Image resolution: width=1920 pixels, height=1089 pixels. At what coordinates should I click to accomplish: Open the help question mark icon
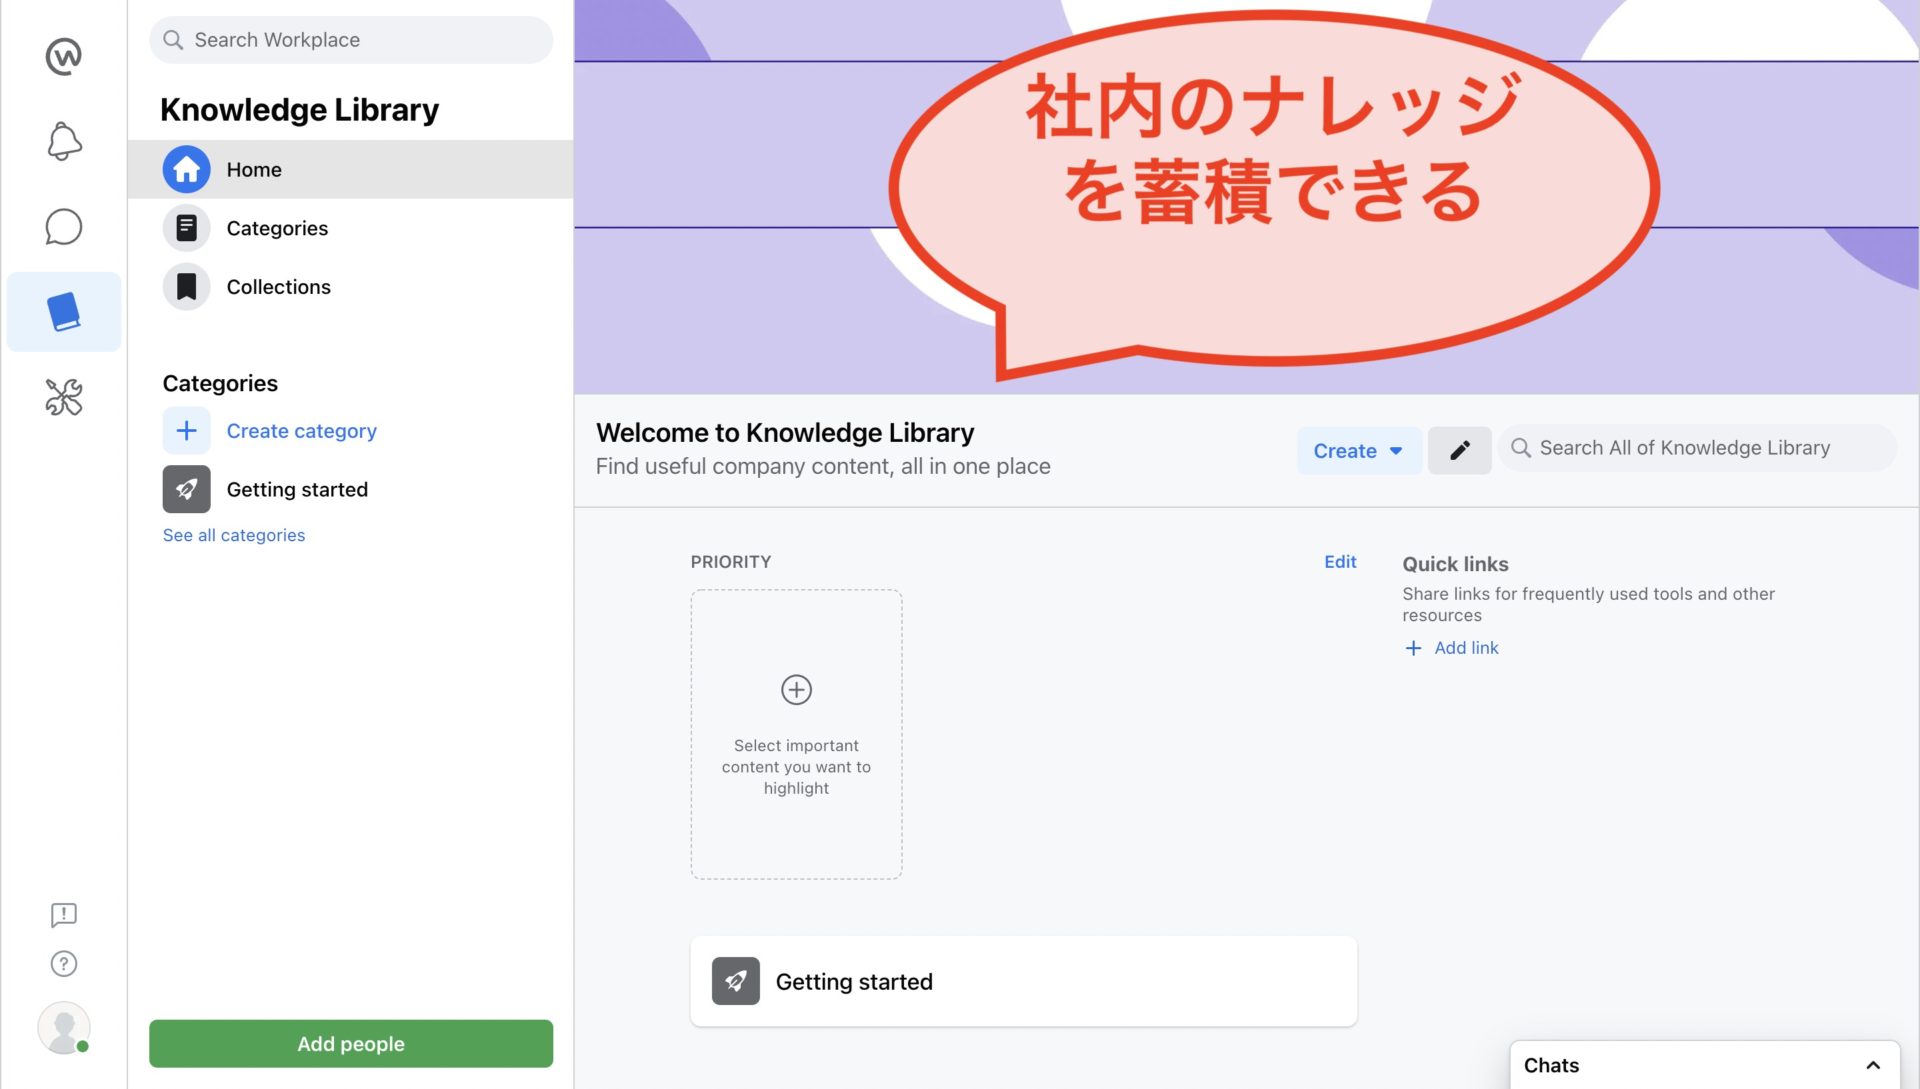coord(63,964)
